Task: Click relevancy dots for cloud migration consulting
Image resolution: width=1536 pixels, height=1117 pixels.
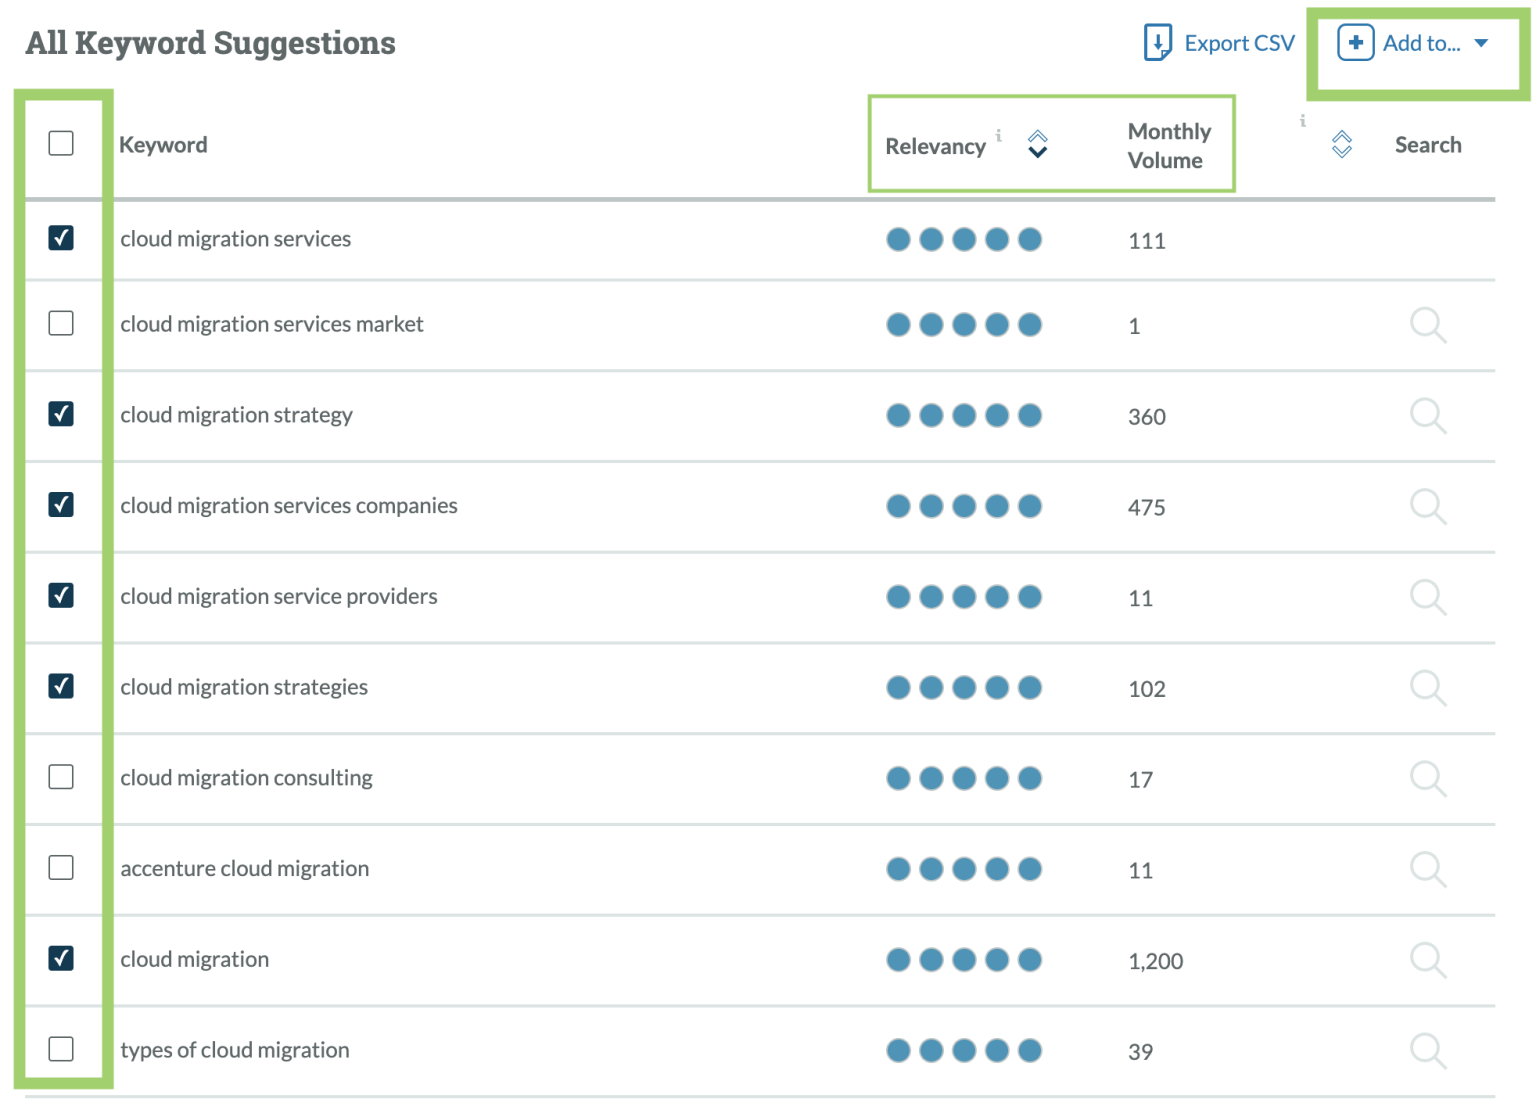Action: point(964,778)
